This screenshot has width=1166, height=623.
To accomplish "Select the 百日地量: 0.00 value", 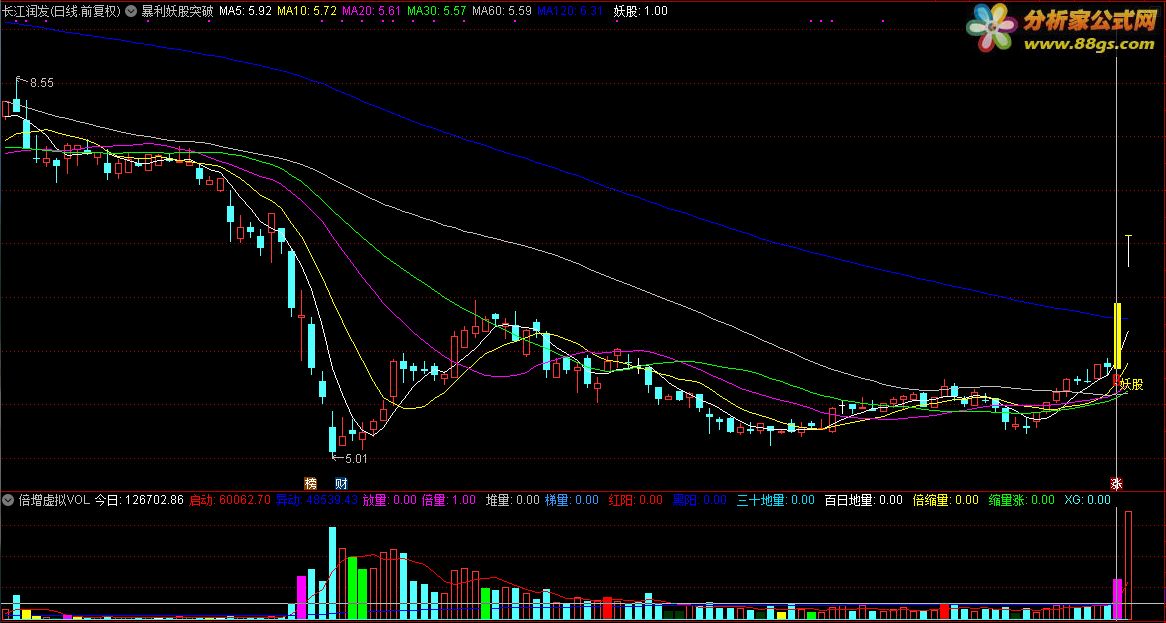I will coord(863,500).
